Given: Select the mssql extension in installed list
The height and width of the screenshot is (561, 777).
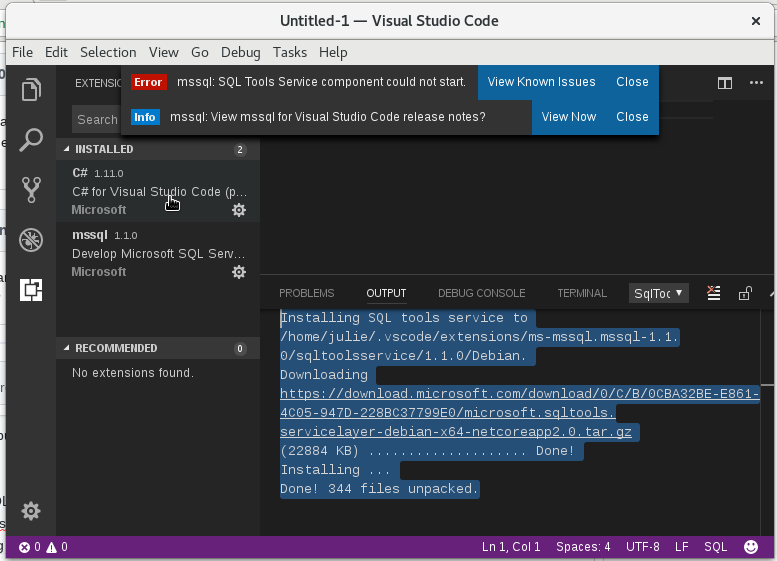Looking at the screenshot, I should tap(158, 253).
